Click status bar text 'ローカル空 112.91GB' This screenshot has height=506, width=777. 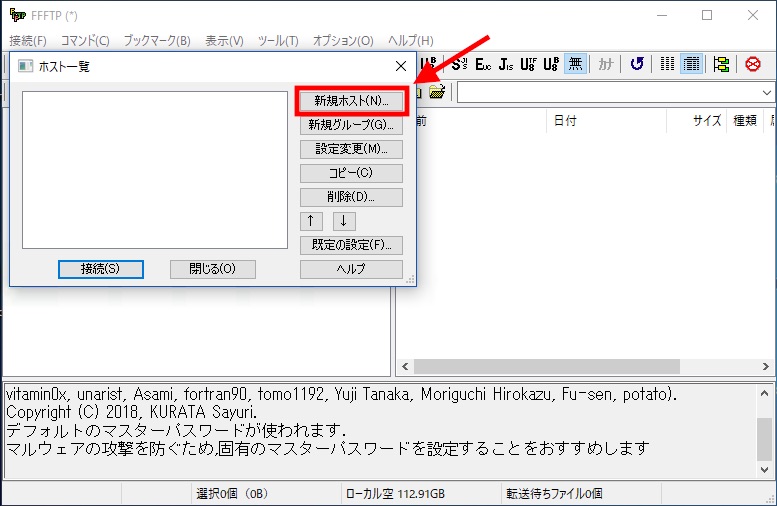[x=395, y=494]
